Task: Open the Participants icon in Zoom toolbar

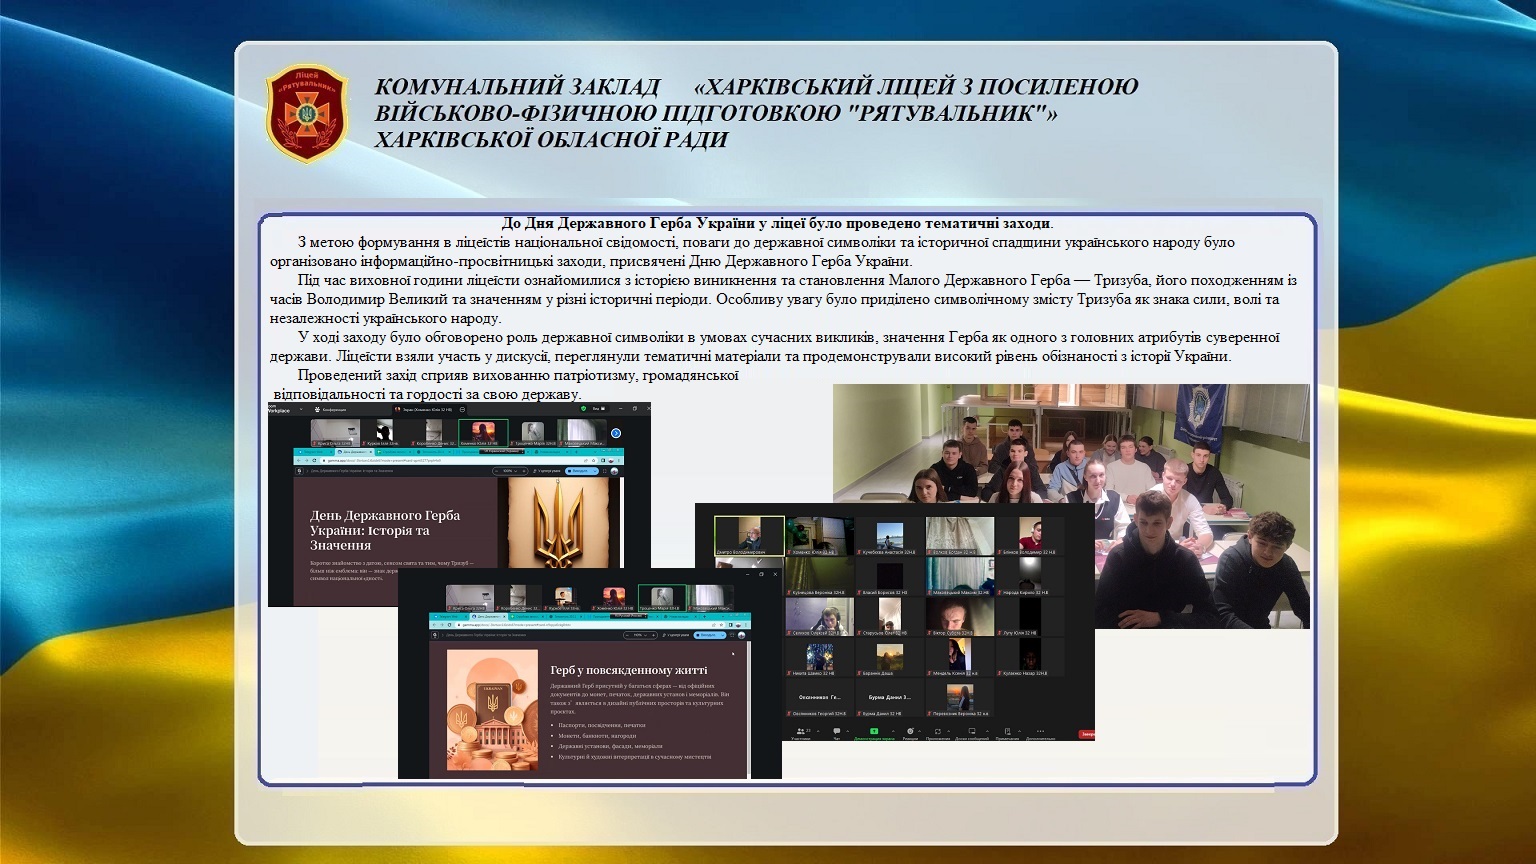Action: click(x=800, y=732)
